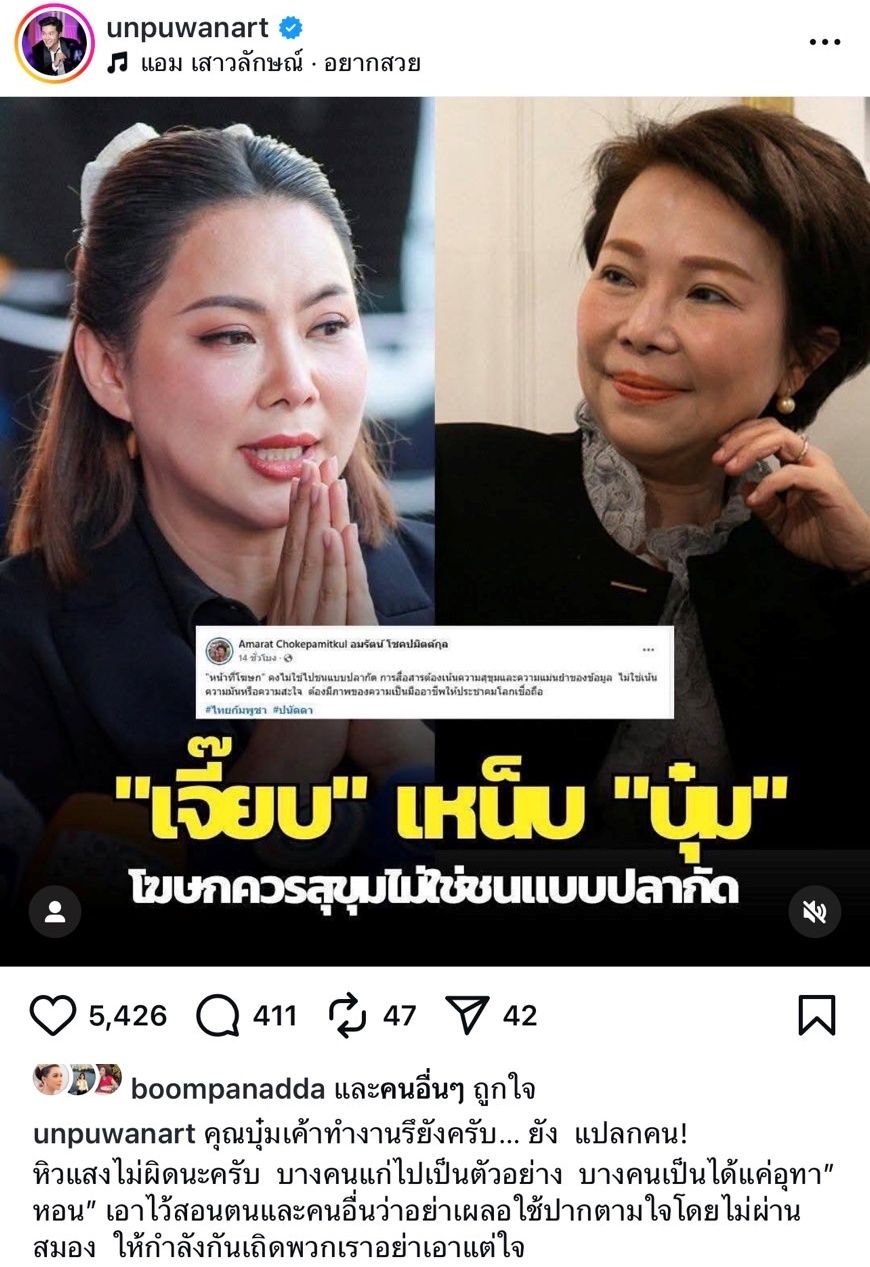Tap the music note icon
Viewport: 870px width, 1267px height.
[118, 63]
